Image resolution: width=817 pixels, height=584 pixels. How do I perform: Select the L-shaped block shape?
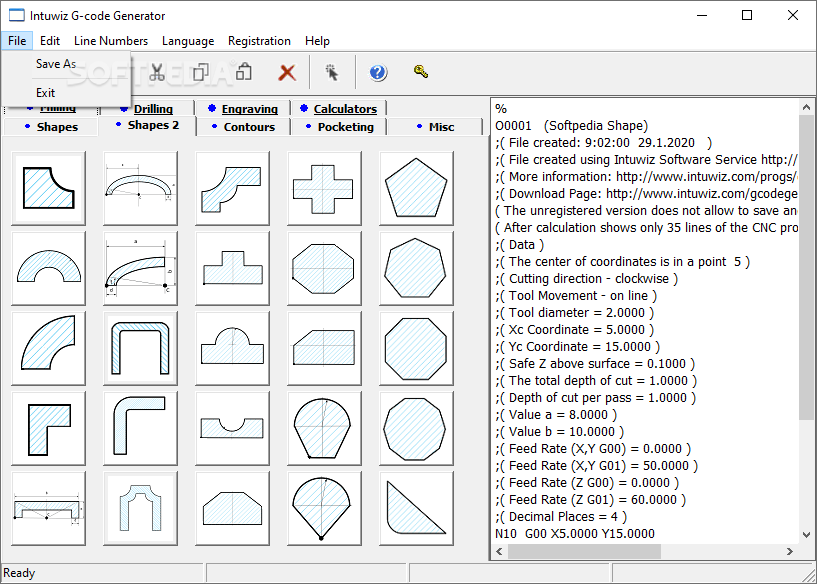point(48,428)
